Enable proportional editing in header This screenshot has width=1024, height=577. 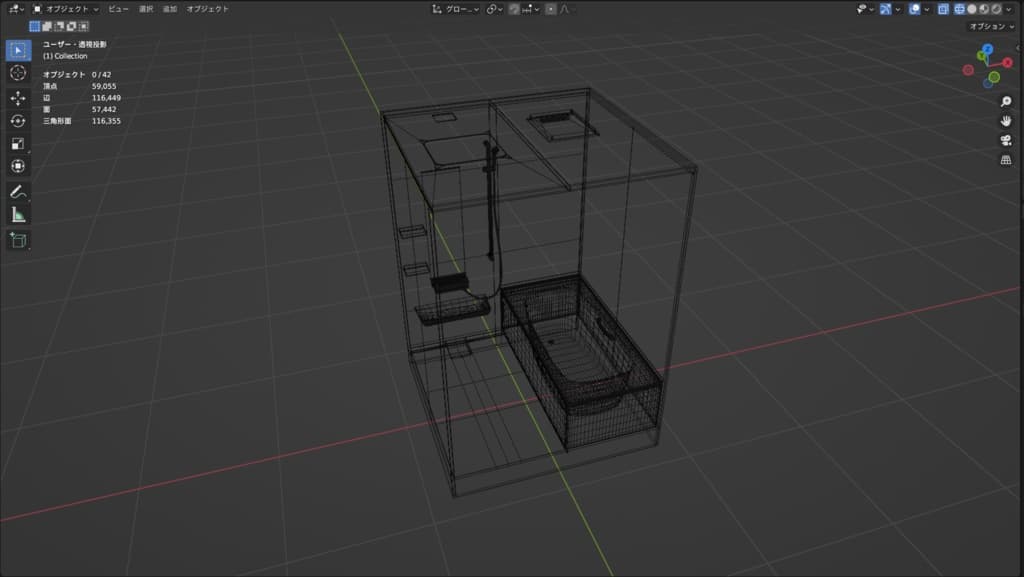pyautogui.click(x=551, y=9)
